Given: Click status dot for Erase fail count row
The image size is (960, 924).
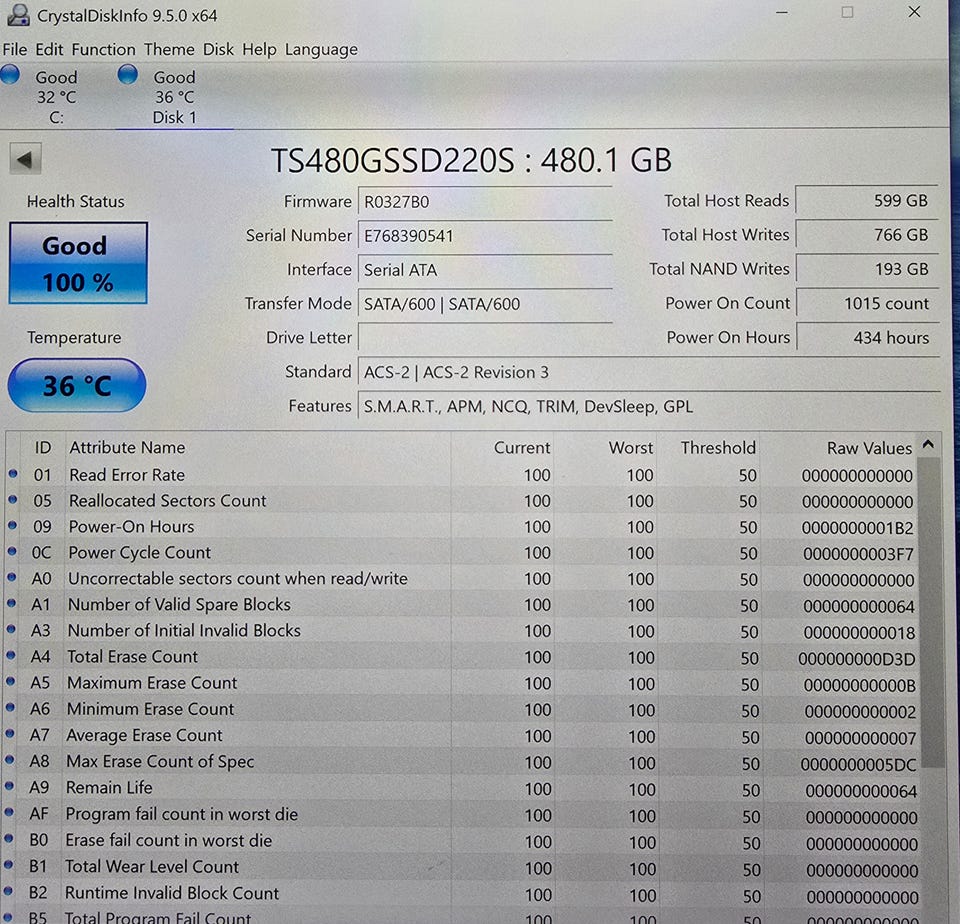Looking at the screenshot, I should [9, 839].
